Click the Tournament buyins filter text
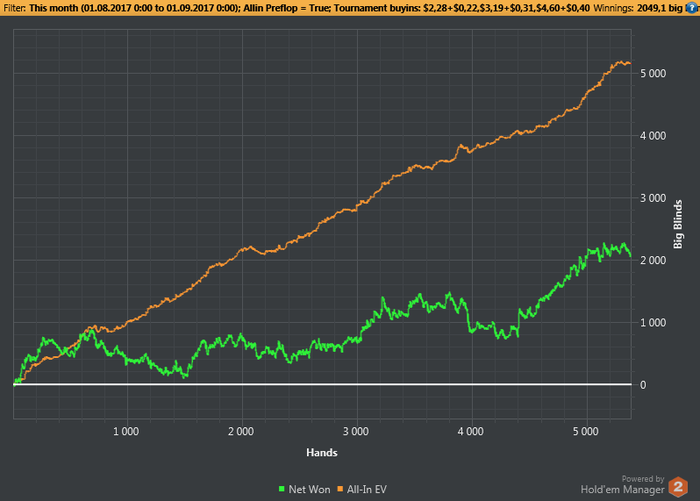 [461, 8]
